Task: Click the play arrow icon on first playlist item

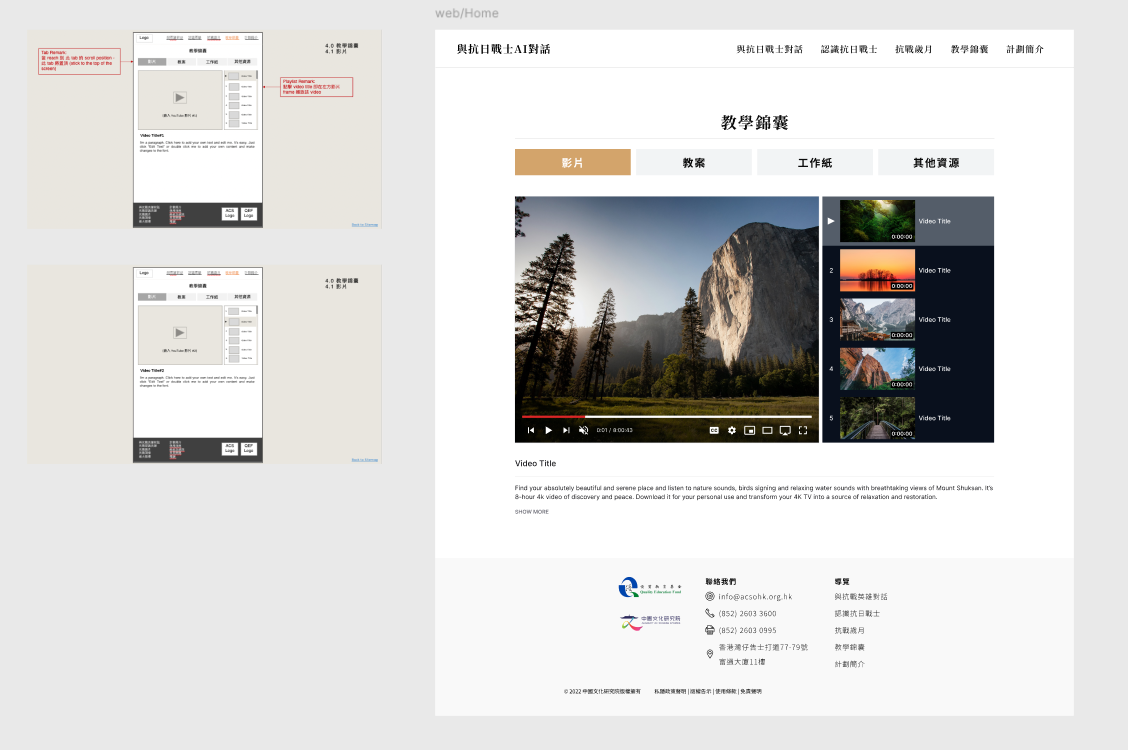Action: coord(831,221)
